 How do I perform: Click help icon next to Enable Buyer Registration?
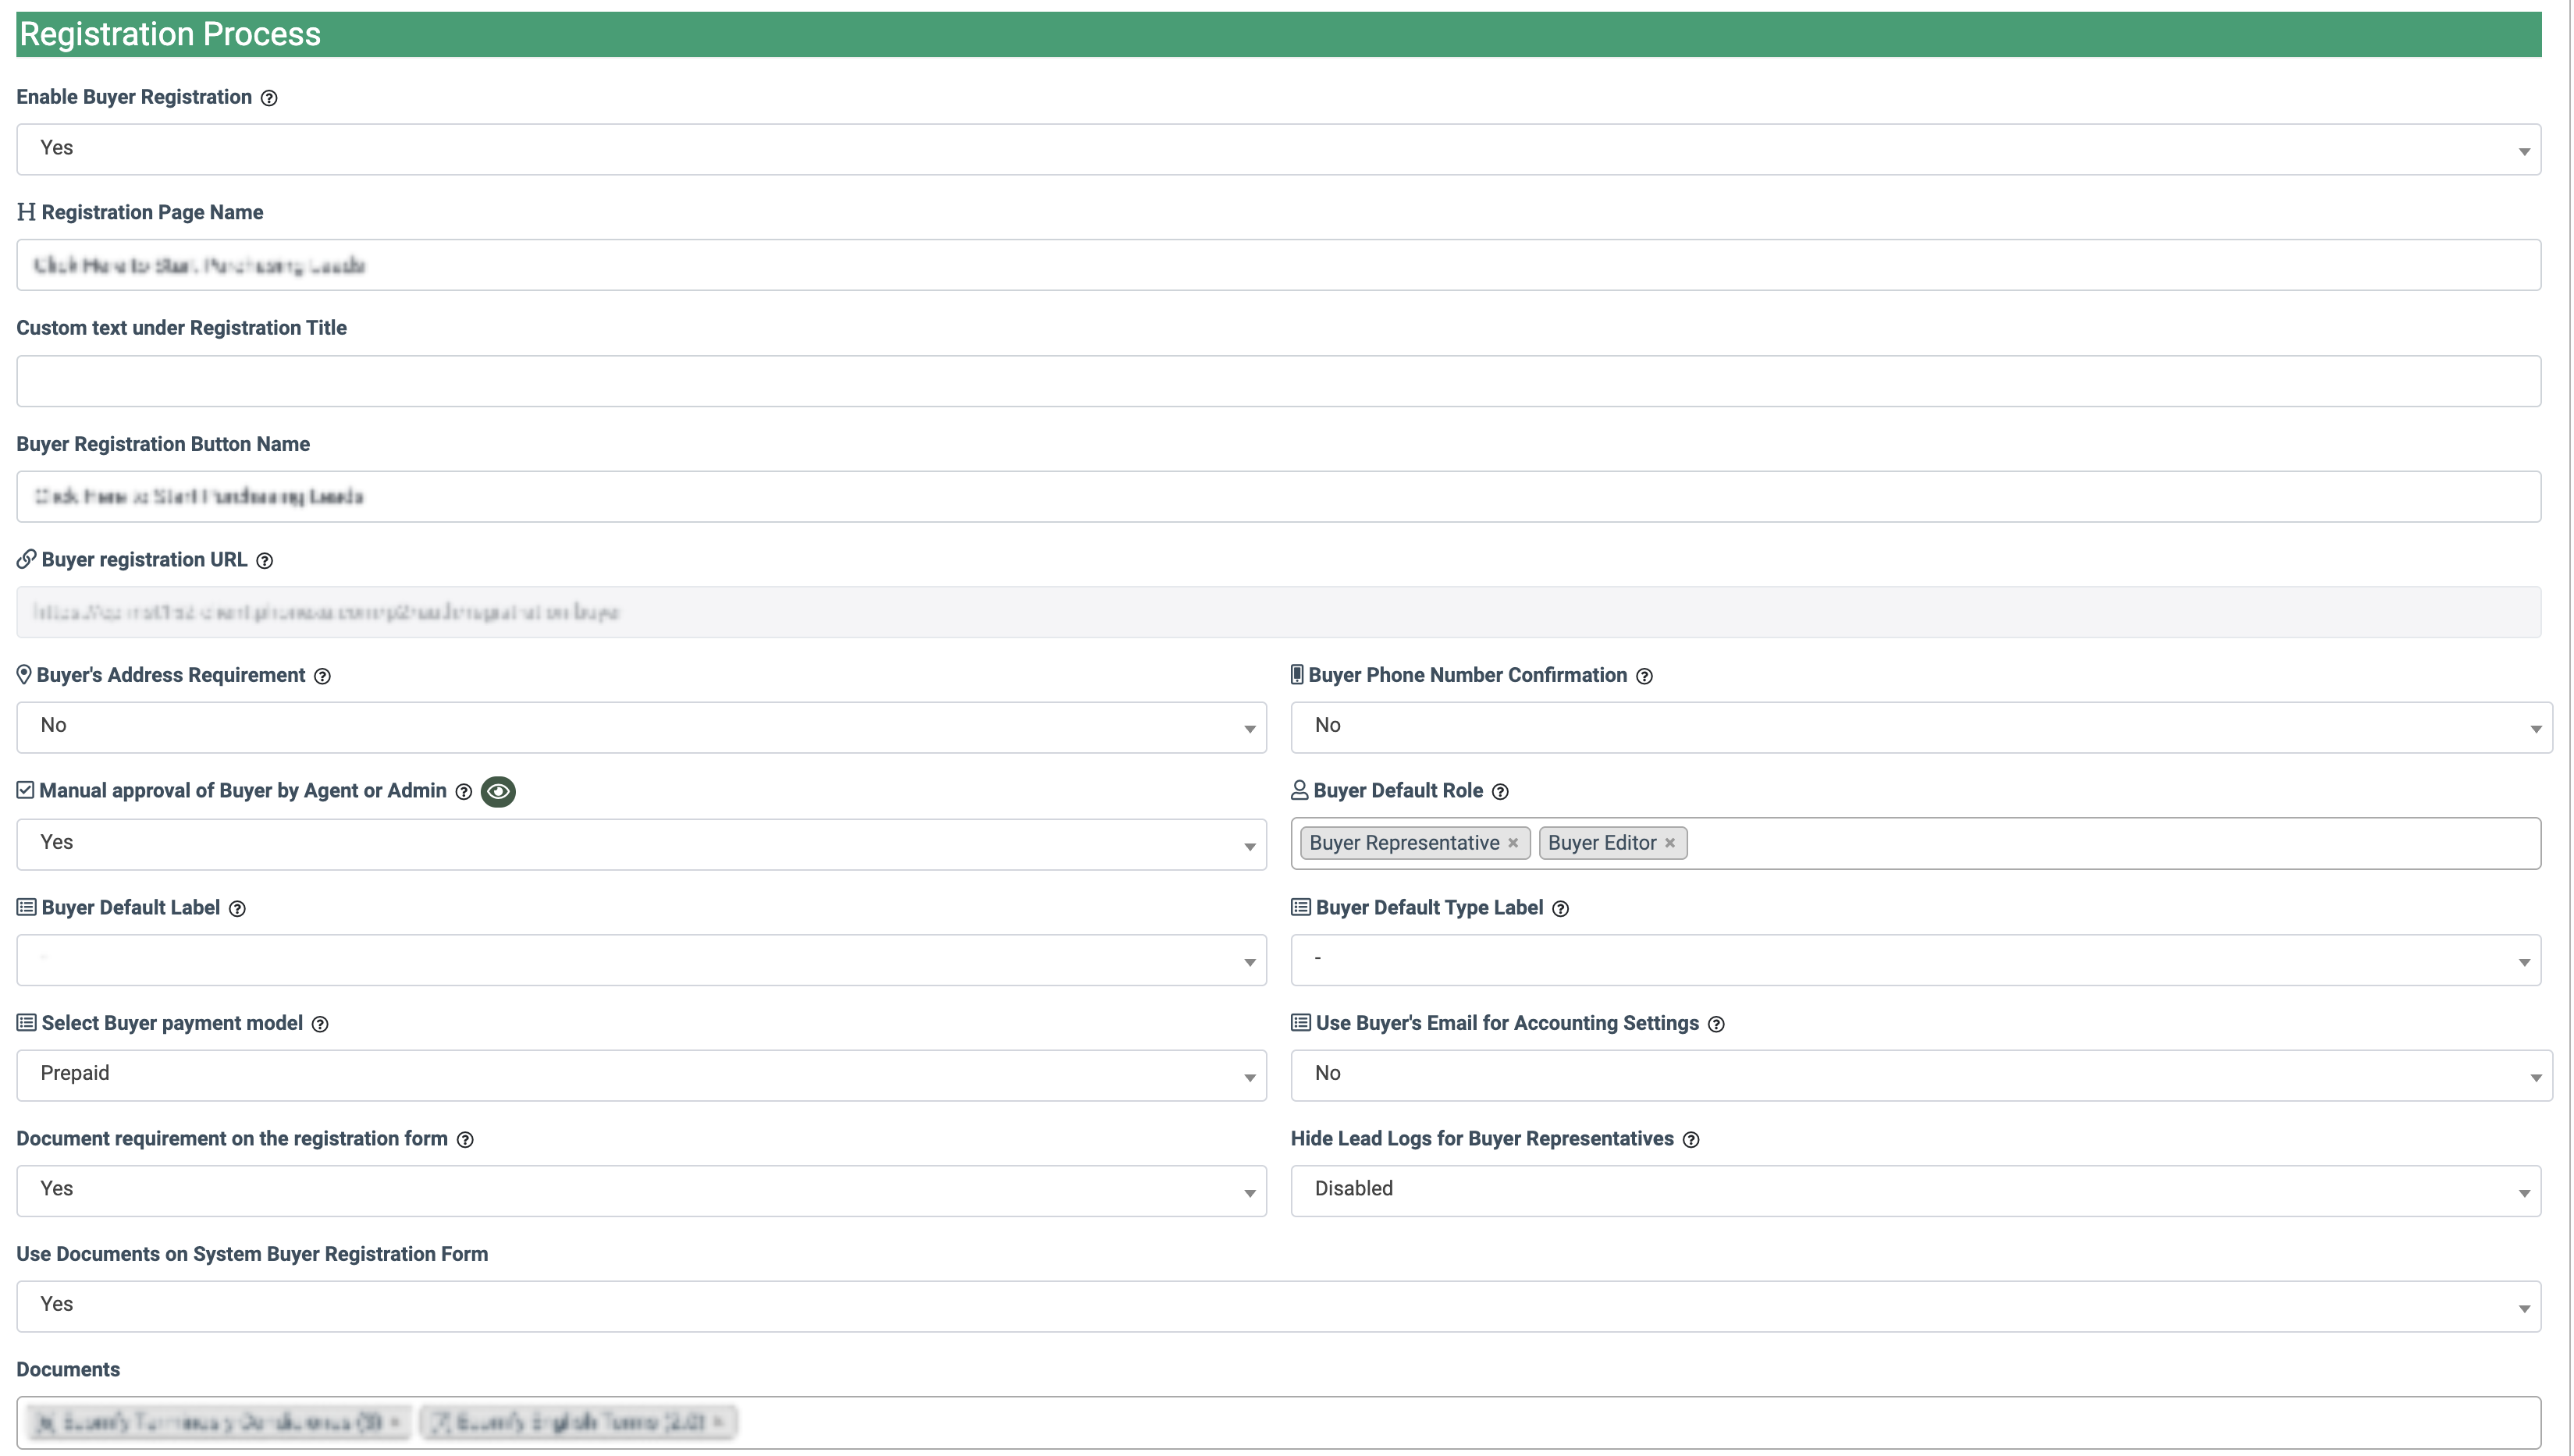(x=269, y=98)
